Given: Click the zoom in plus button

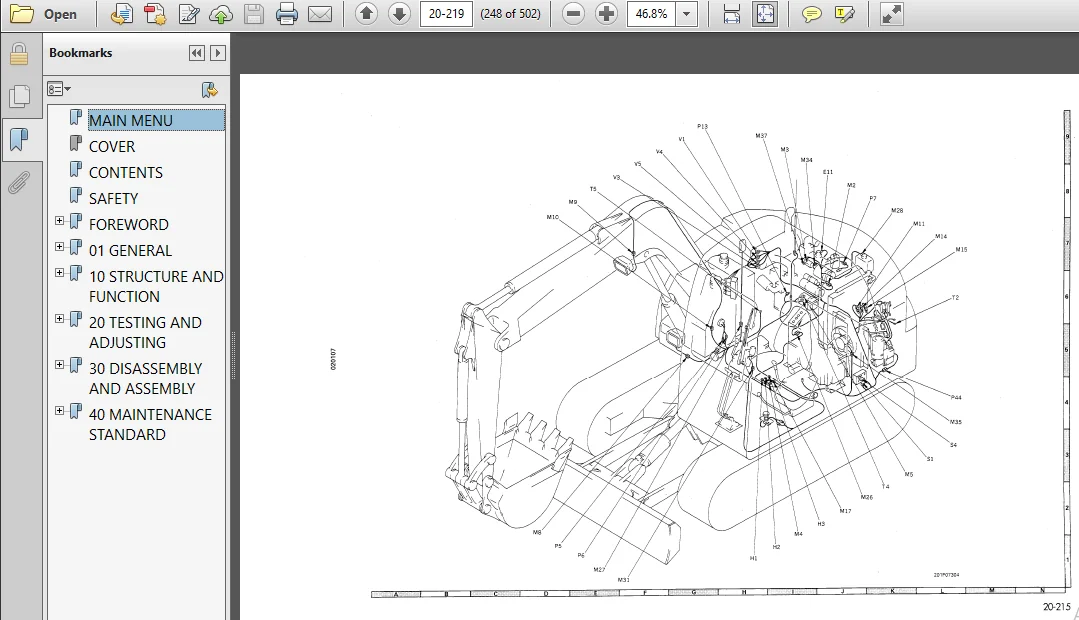Looking at the screenshot, I should pos(606,14).
